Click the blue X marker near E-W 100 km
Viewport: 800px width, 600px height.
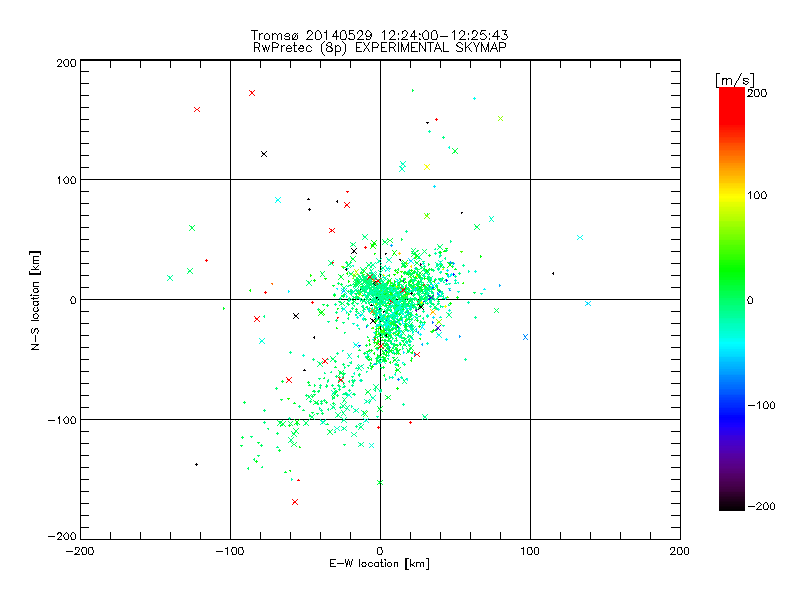(526, 337)
